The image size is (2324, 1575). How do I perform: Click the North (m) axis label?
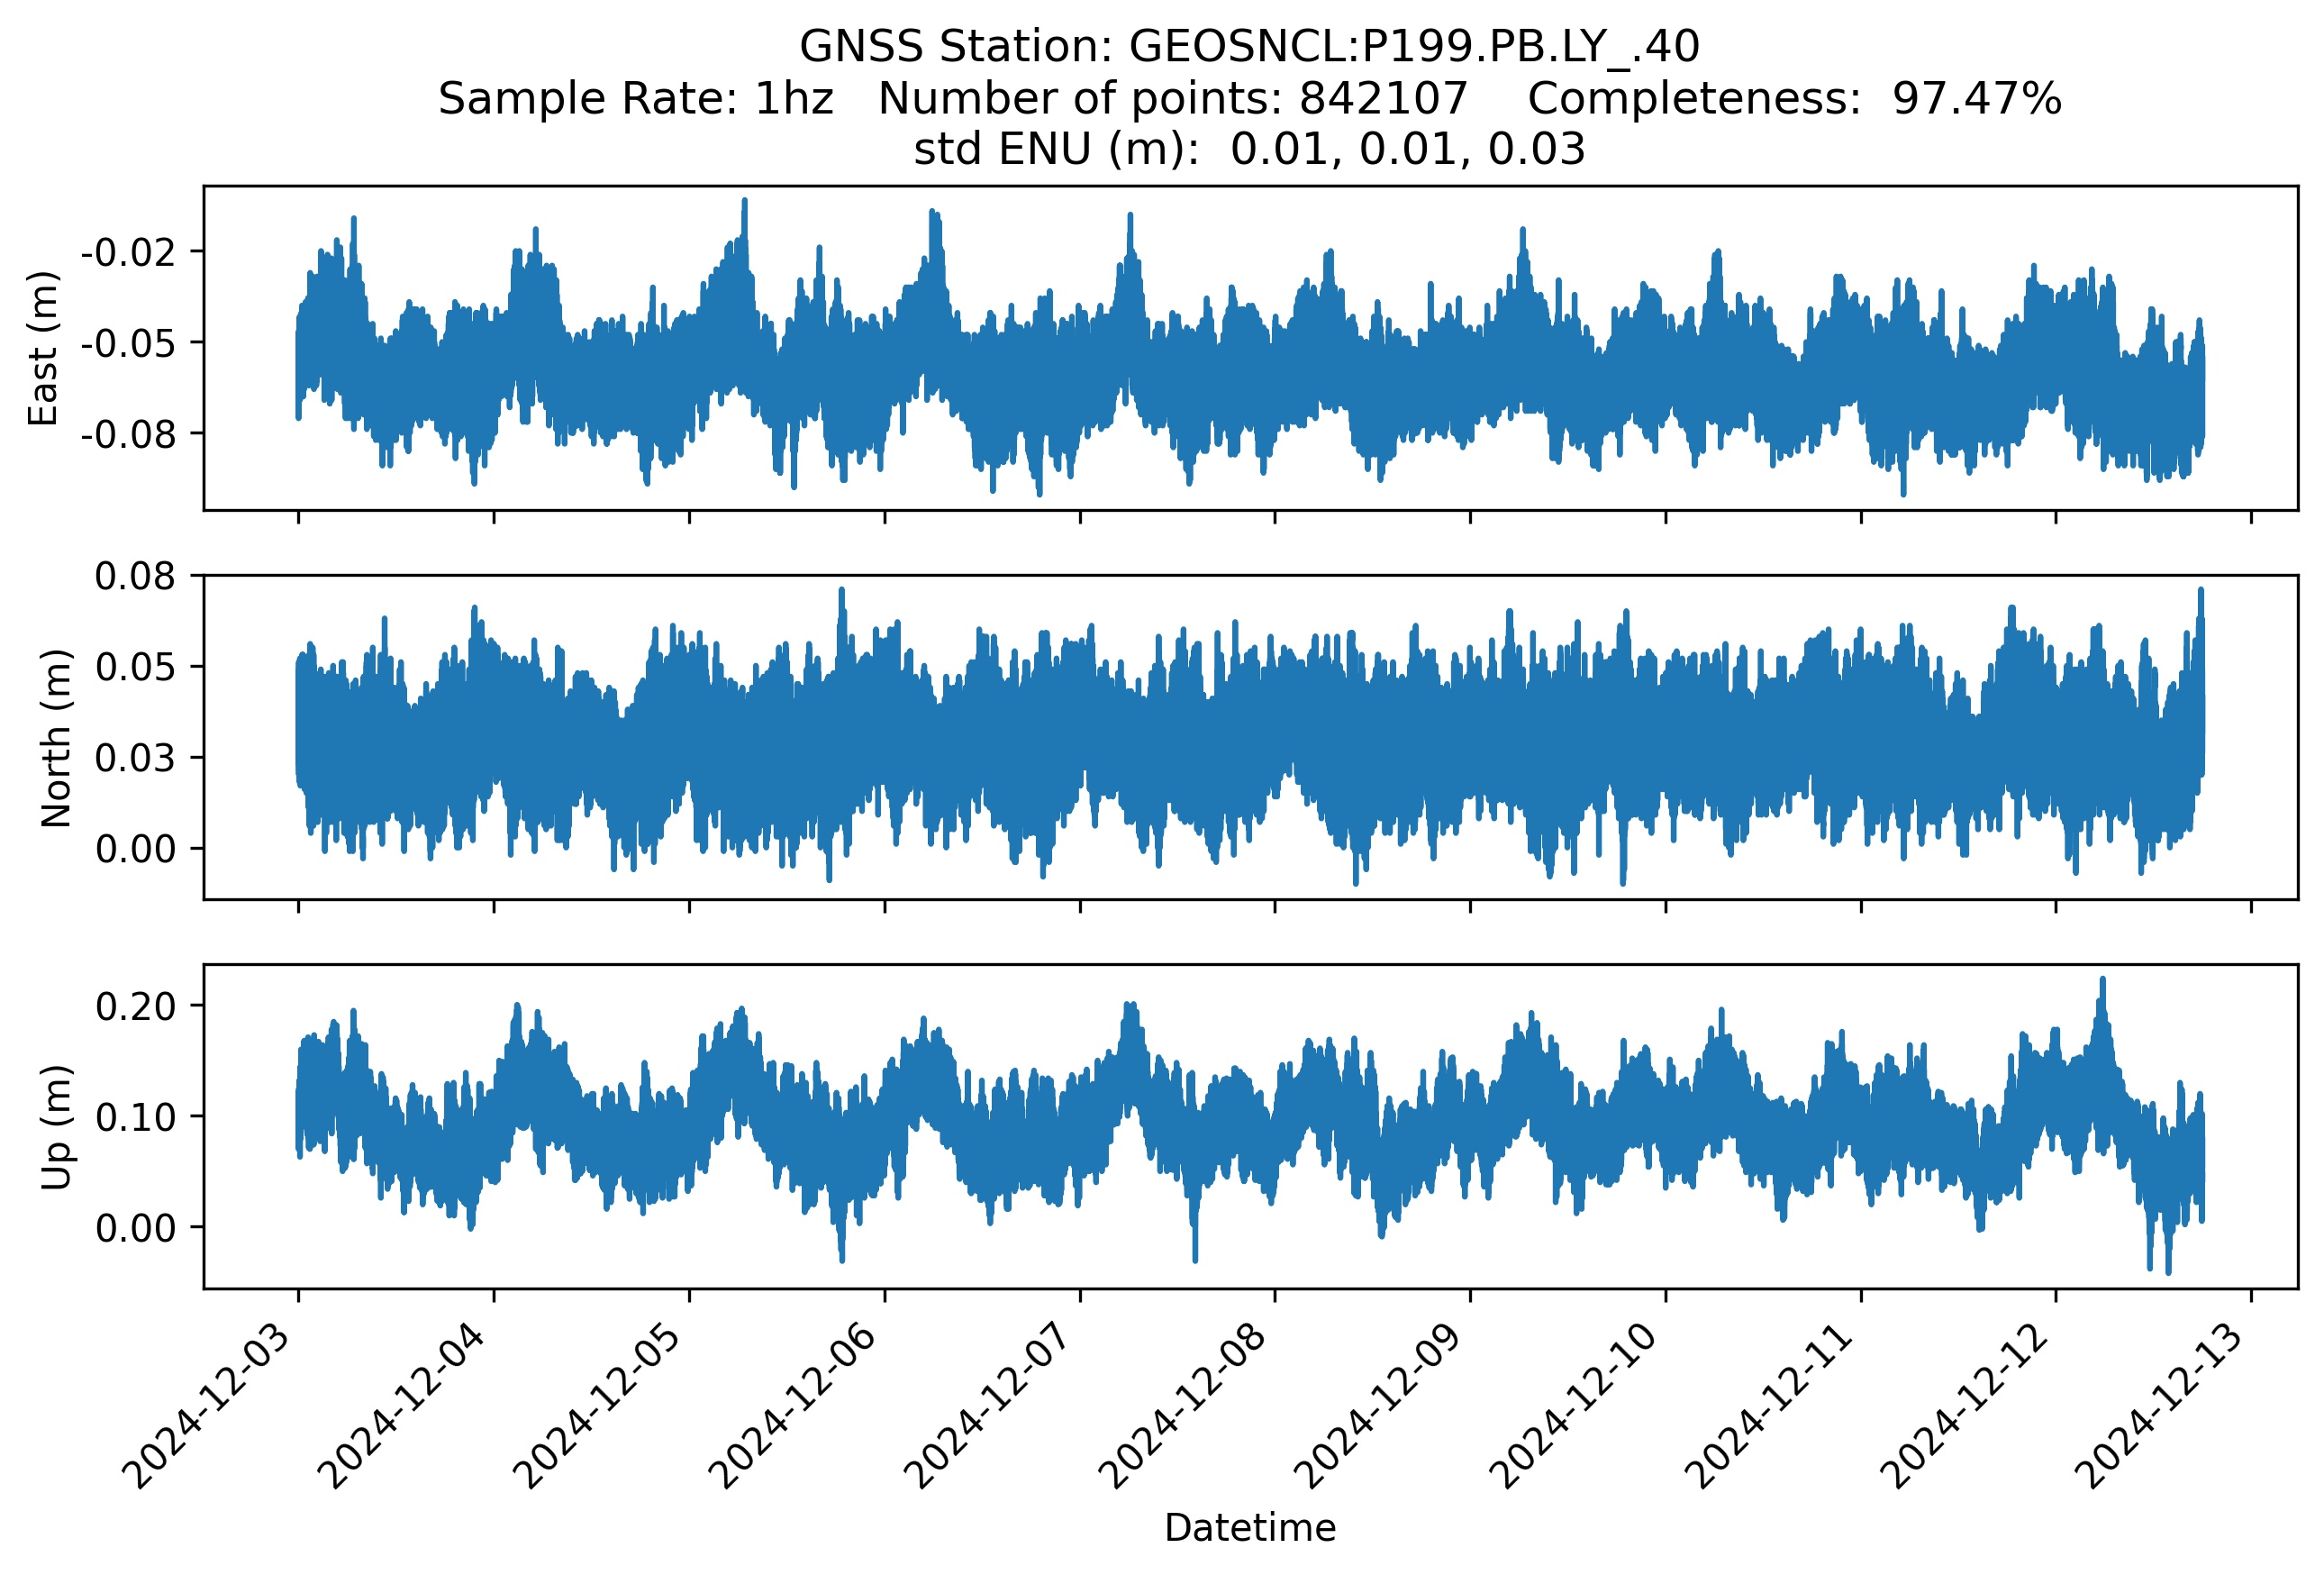click(x=56, y=738)
